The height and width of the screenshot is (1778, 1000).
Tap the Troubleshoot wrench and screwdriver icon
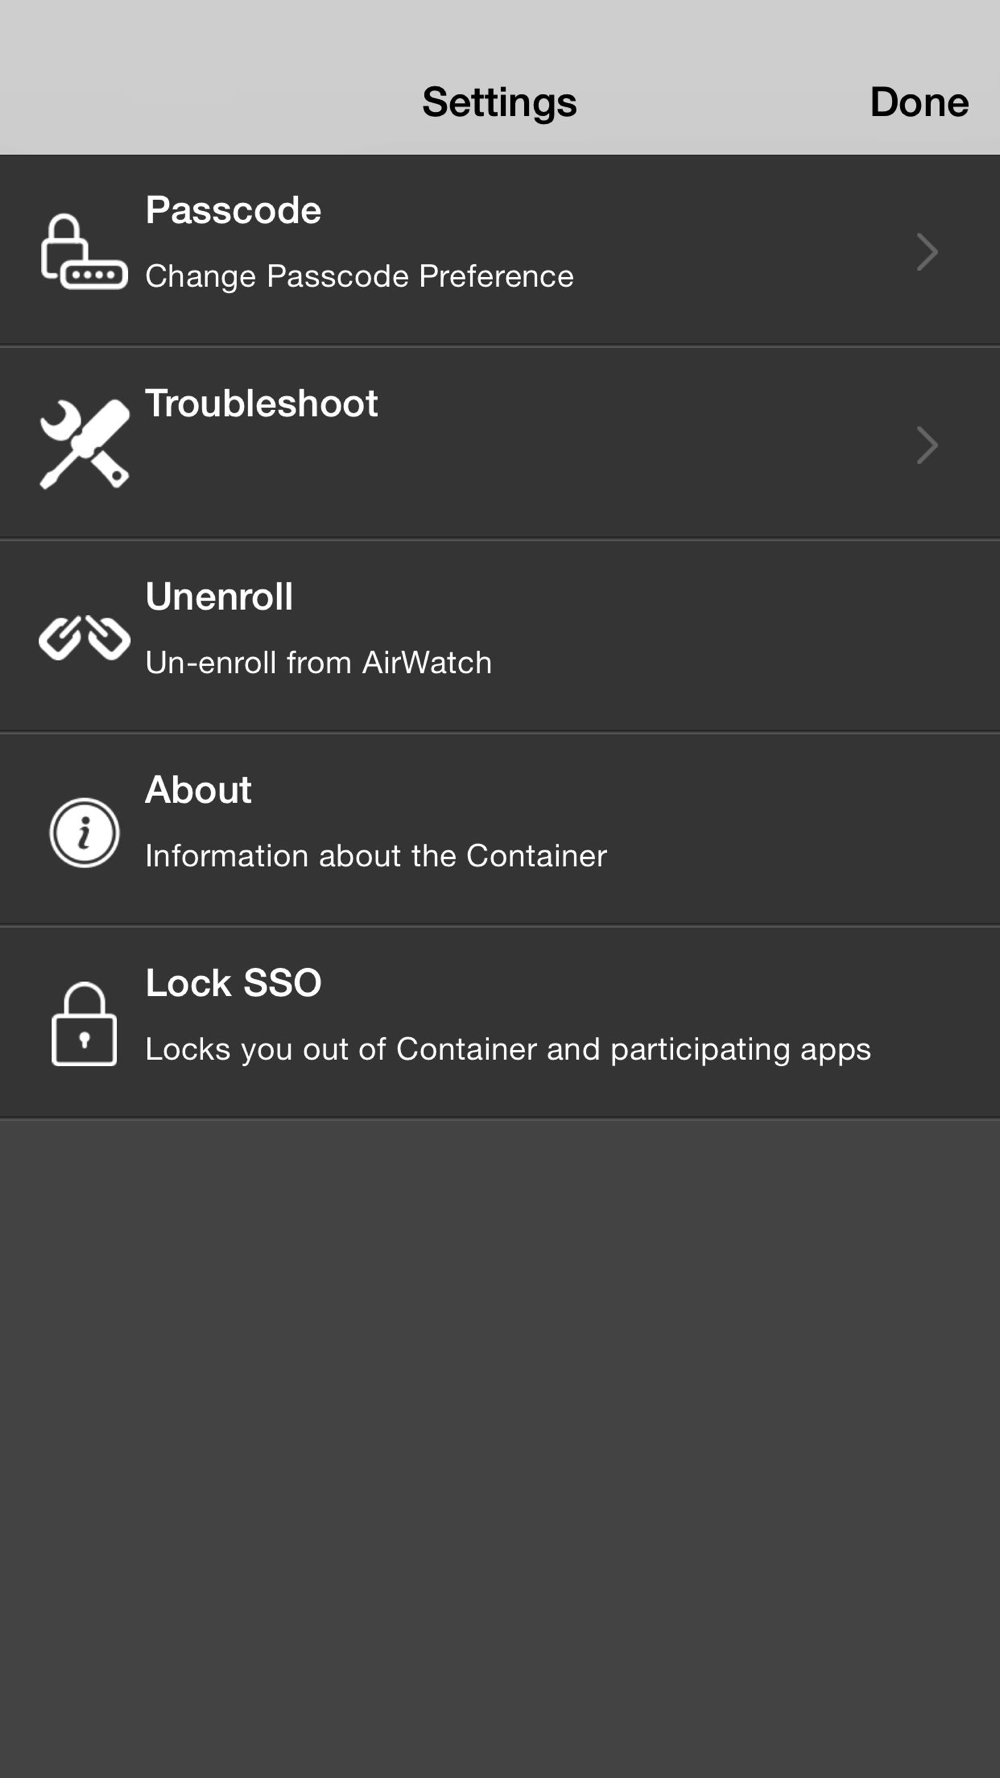tap(84, 444)
